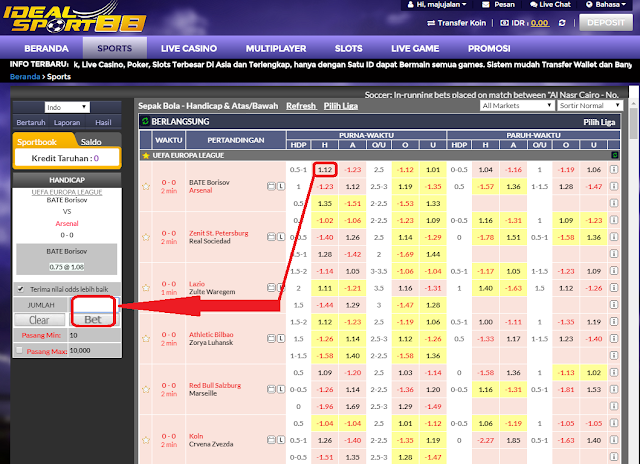Open the LIVE GAME menu
Screen dimensions: 640x464
pos(415,48)
